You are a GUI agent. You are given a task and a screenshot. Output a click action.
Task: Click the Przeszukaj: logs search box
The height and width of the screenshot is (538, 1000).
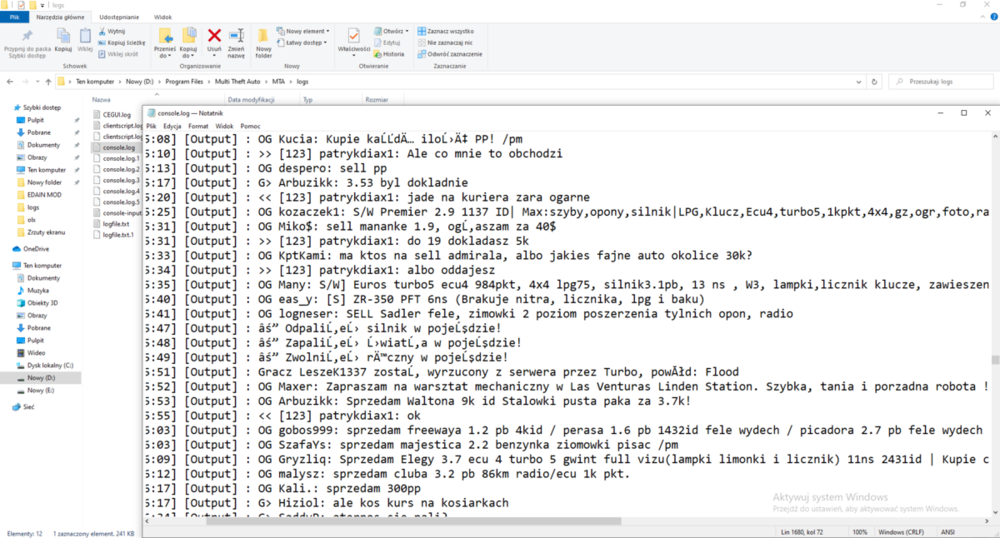(x=943, y=82)
